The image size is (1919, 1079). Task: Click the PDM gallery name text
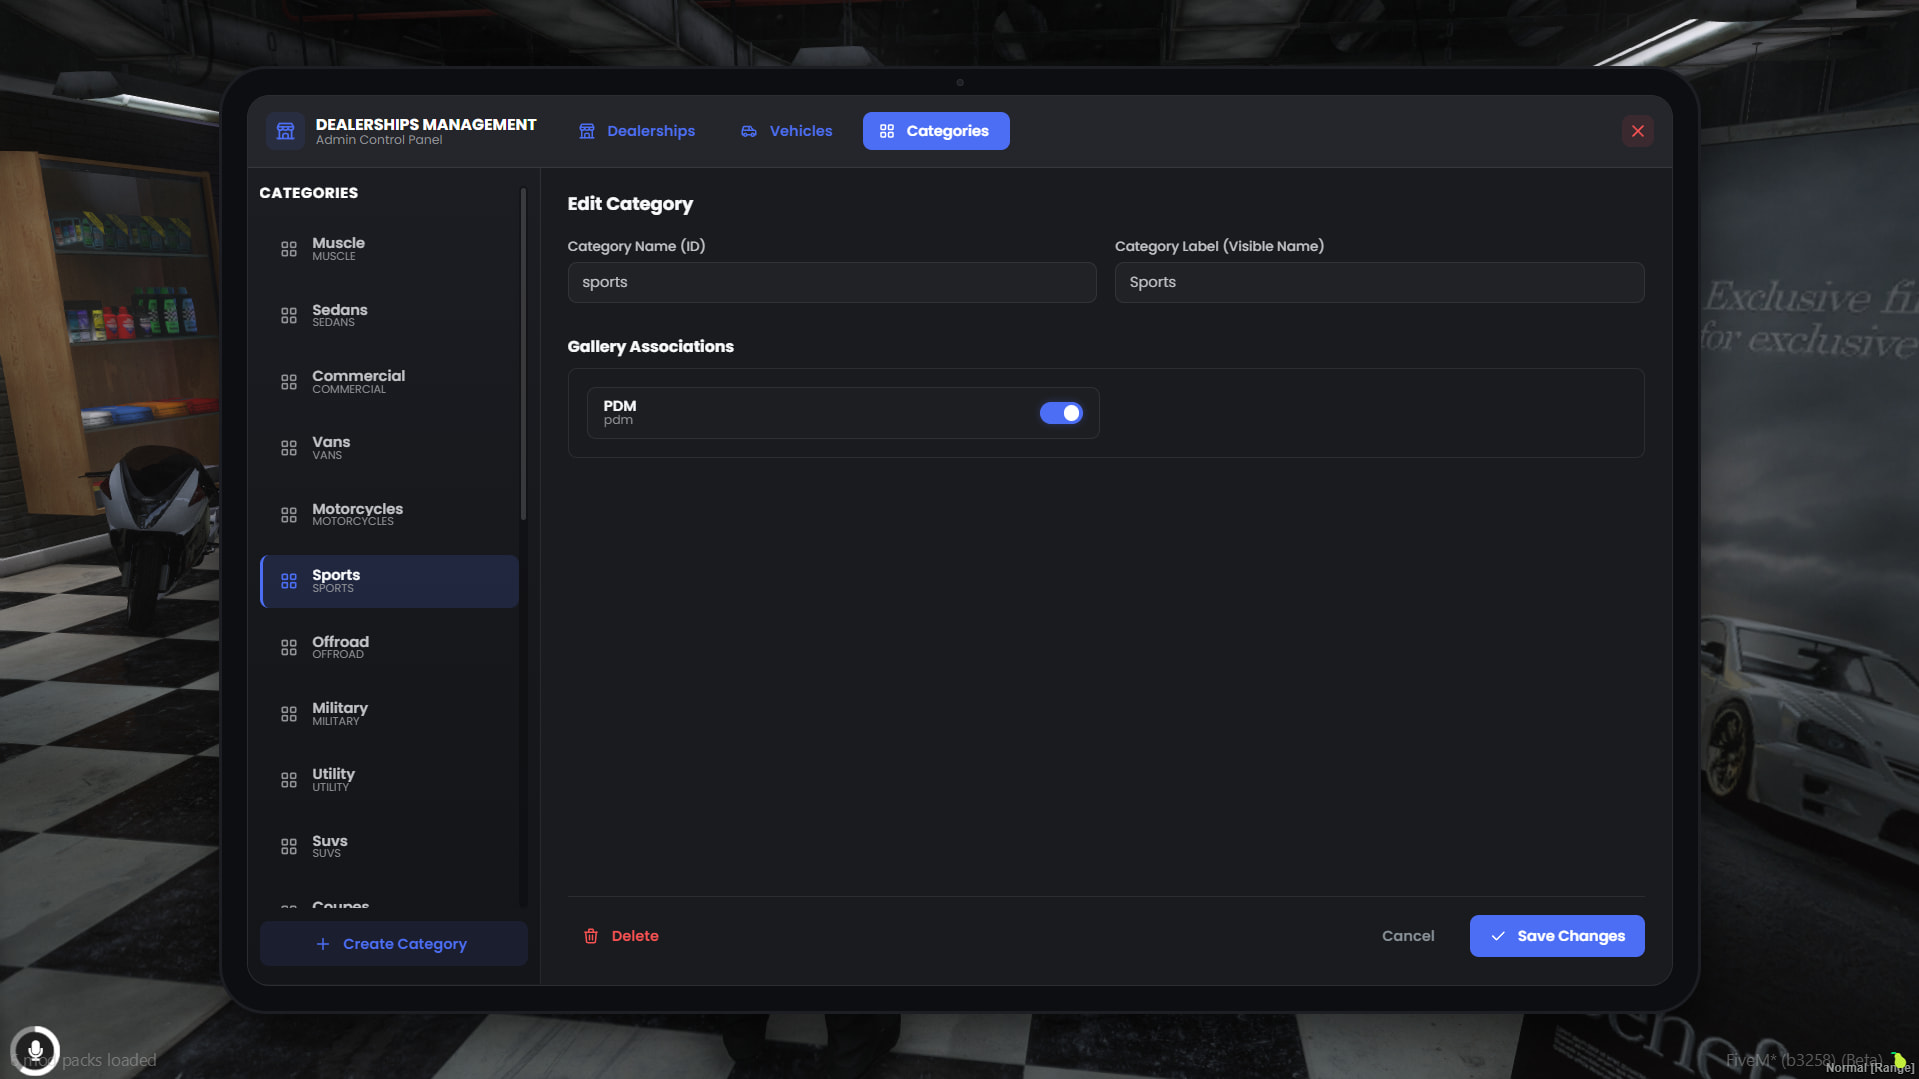point(620,406)
